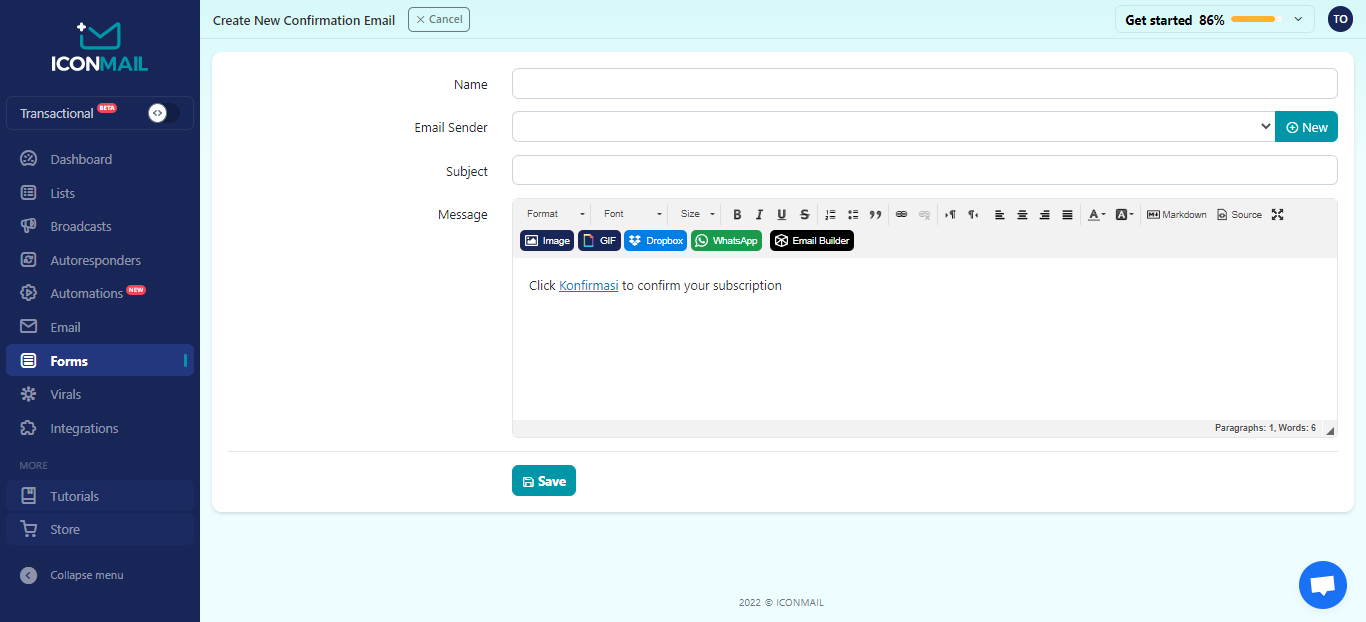Toggle bold formatting in the editor
This screenshot has height=622, width=1366.
[737, 215]
